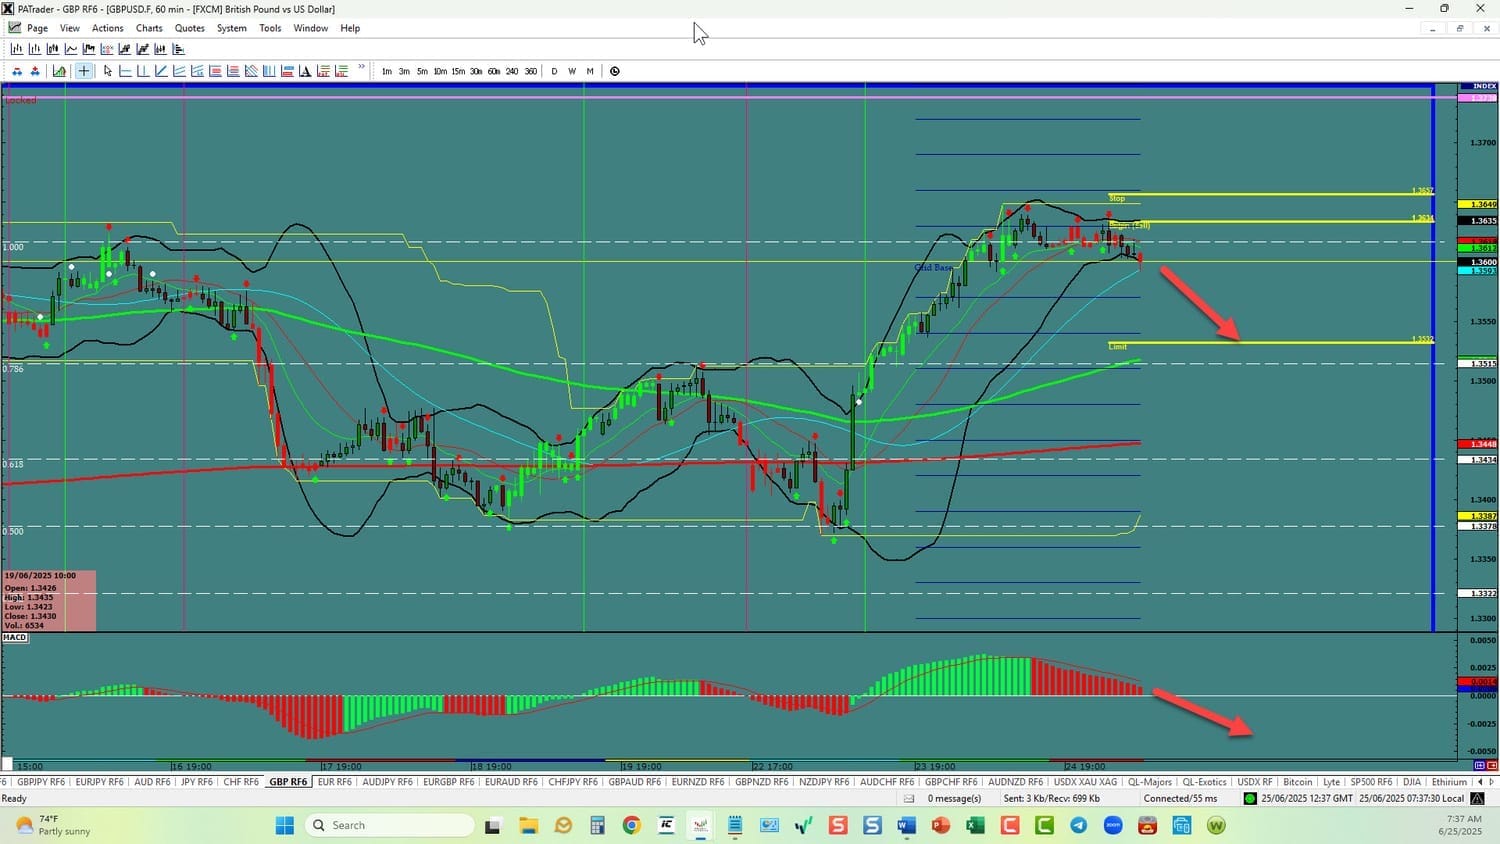Select the arrow pointer tool
This screenshot has height=844, width=1500.
tap(108, 71)
